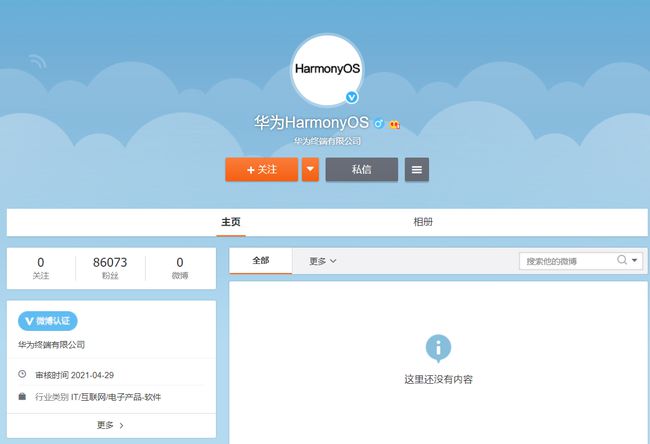
Task: Click the blue V verification badge on avatar
Action: pyautogui.click(x=352, y=97)
